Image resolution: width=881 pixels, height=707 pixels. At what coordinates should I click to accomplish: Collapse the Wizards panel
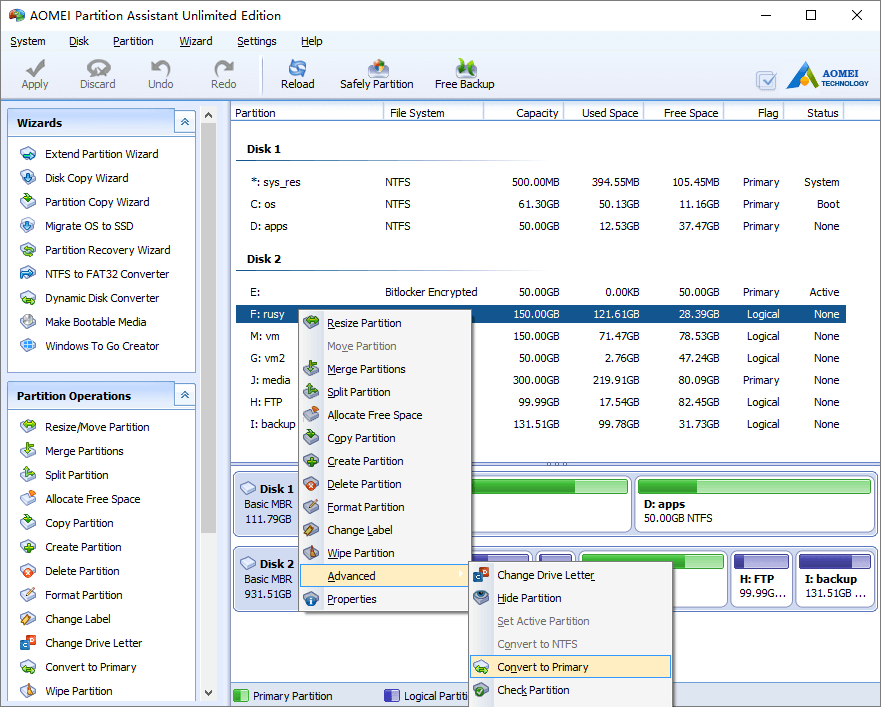pyautogui.click(x=184, y=122)
